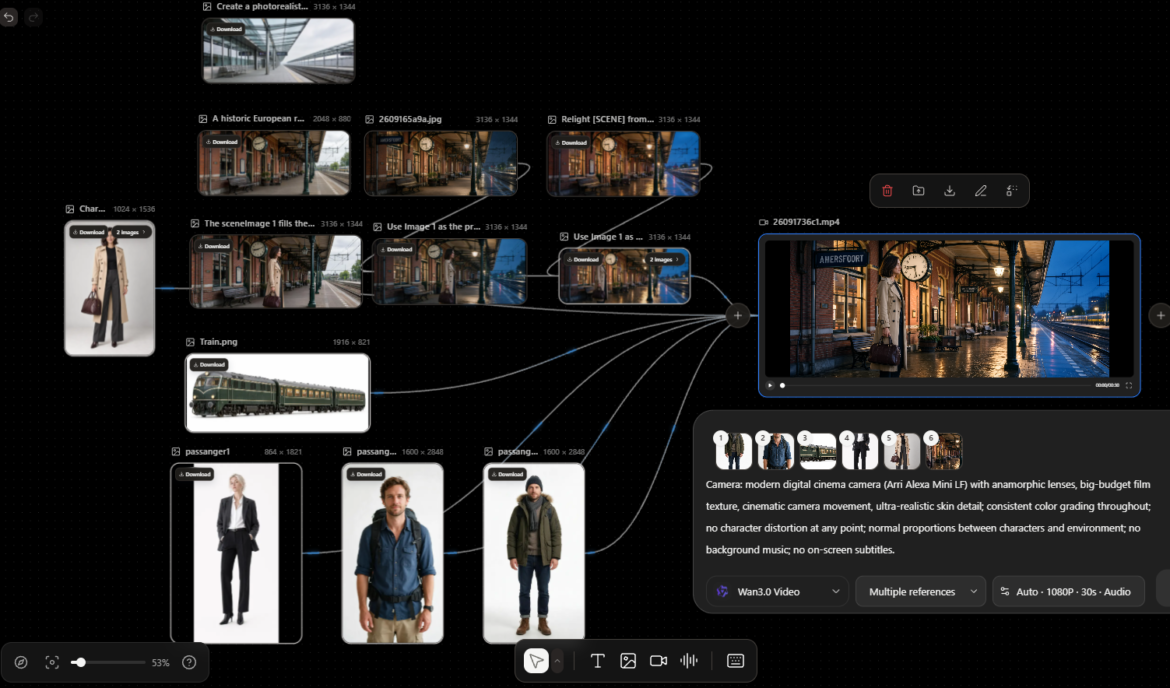The width and height of the screenshot is (1170, 688).
Task: Select reference thumbnail number 5
Action: (901, 451)
